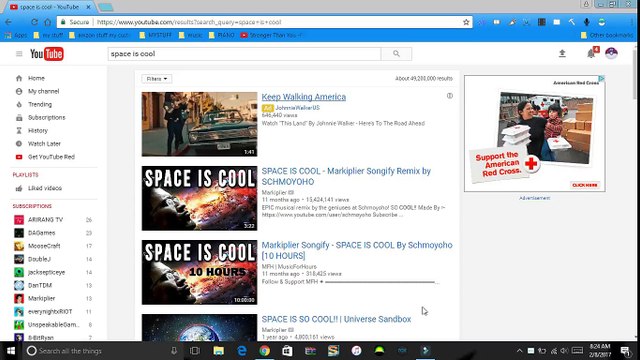Open iTunes from the taskbar
The height and width of the screenshot is (360, 640).
click(x=356, y=351)
